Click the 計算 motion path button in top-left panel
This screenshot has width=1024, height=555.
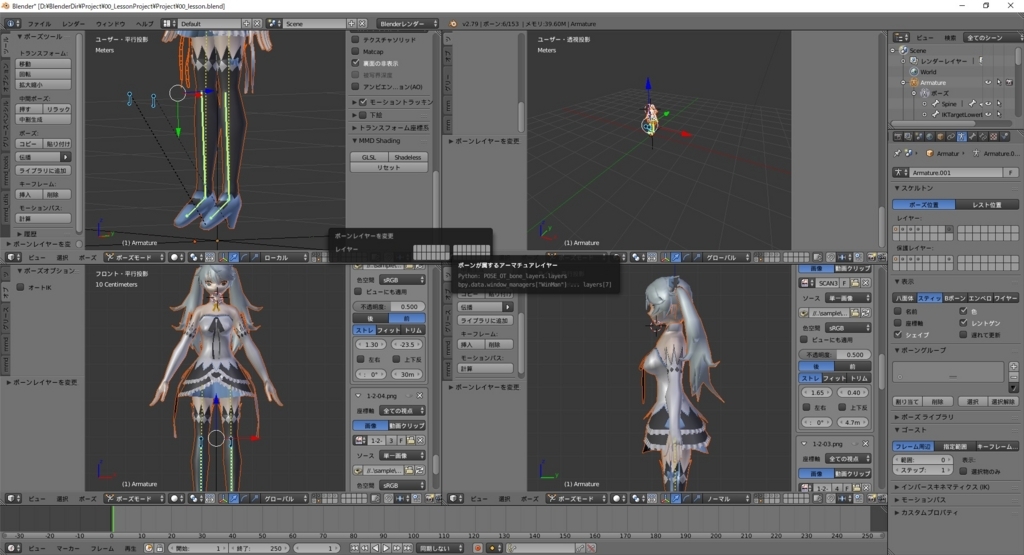point(44,218)
